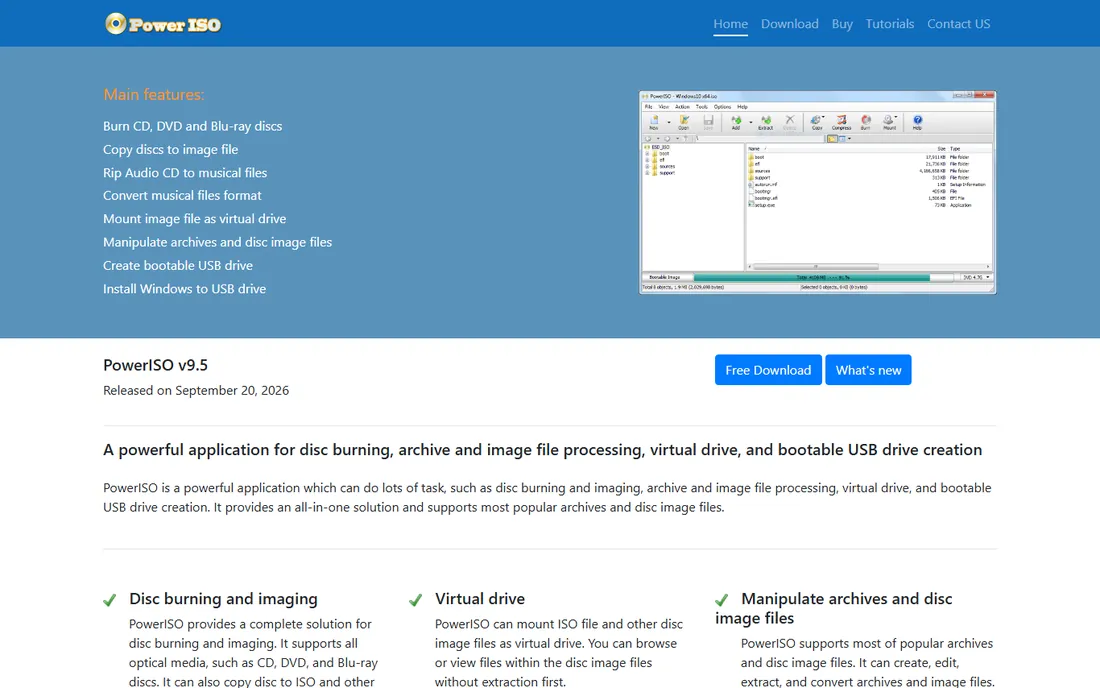Click the Burn icon in the screenshot toolbar
The image size is (1100, 688).
866,122
